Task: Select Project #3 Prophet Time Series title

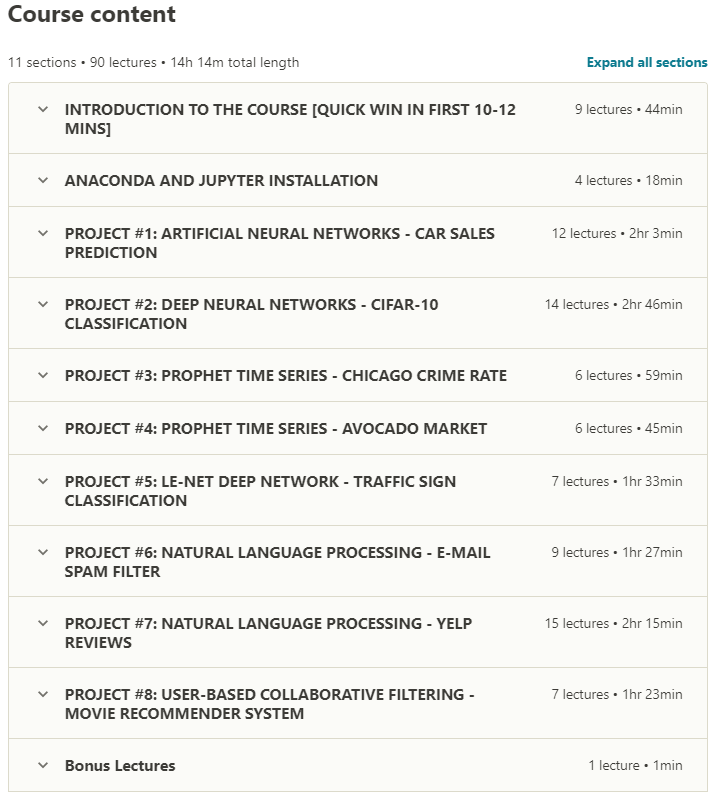Action: click(285, 376)
